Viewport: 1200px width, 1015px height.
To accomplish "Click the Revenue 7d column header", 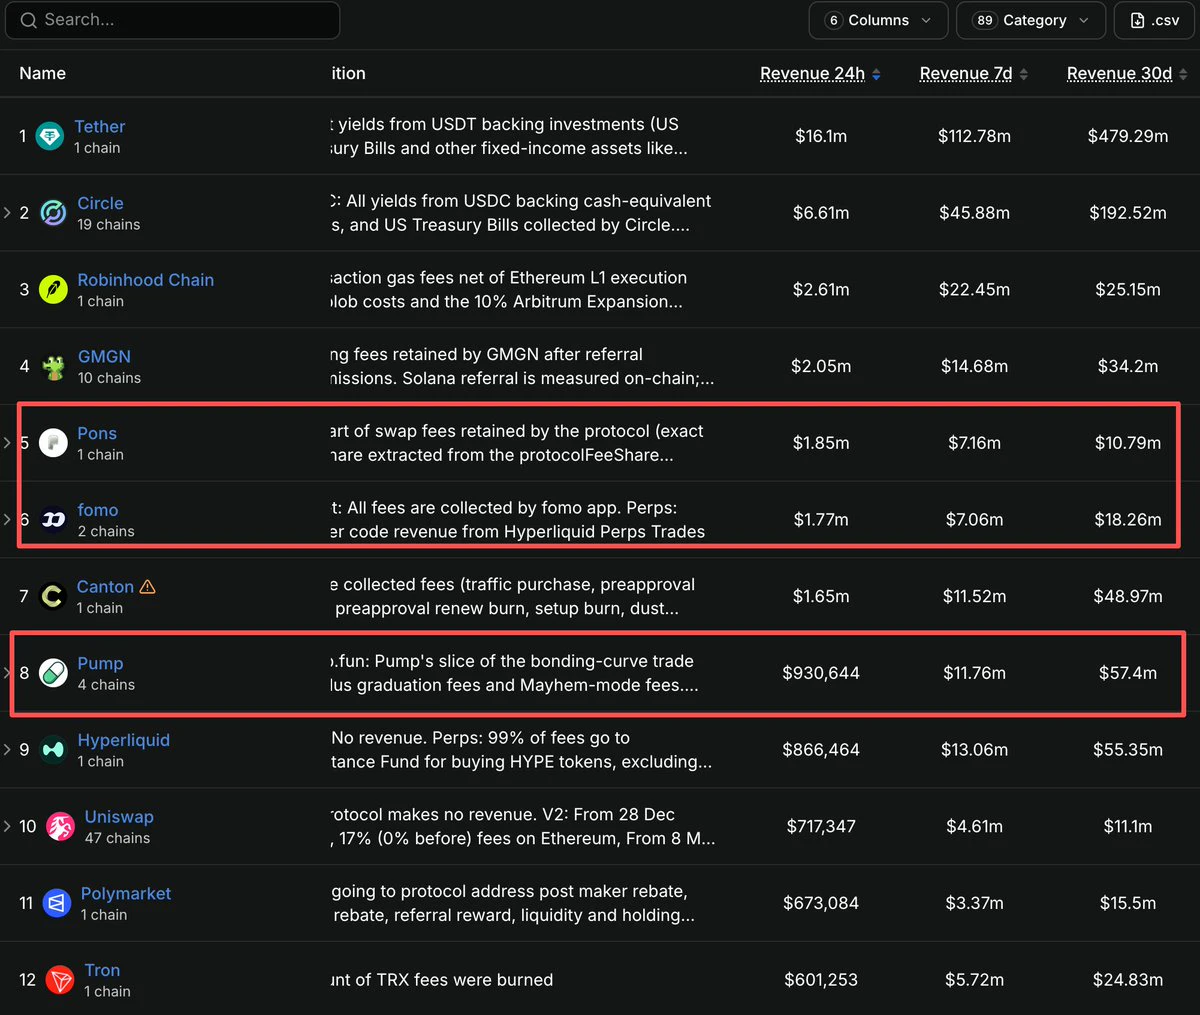I will (966, 73).
